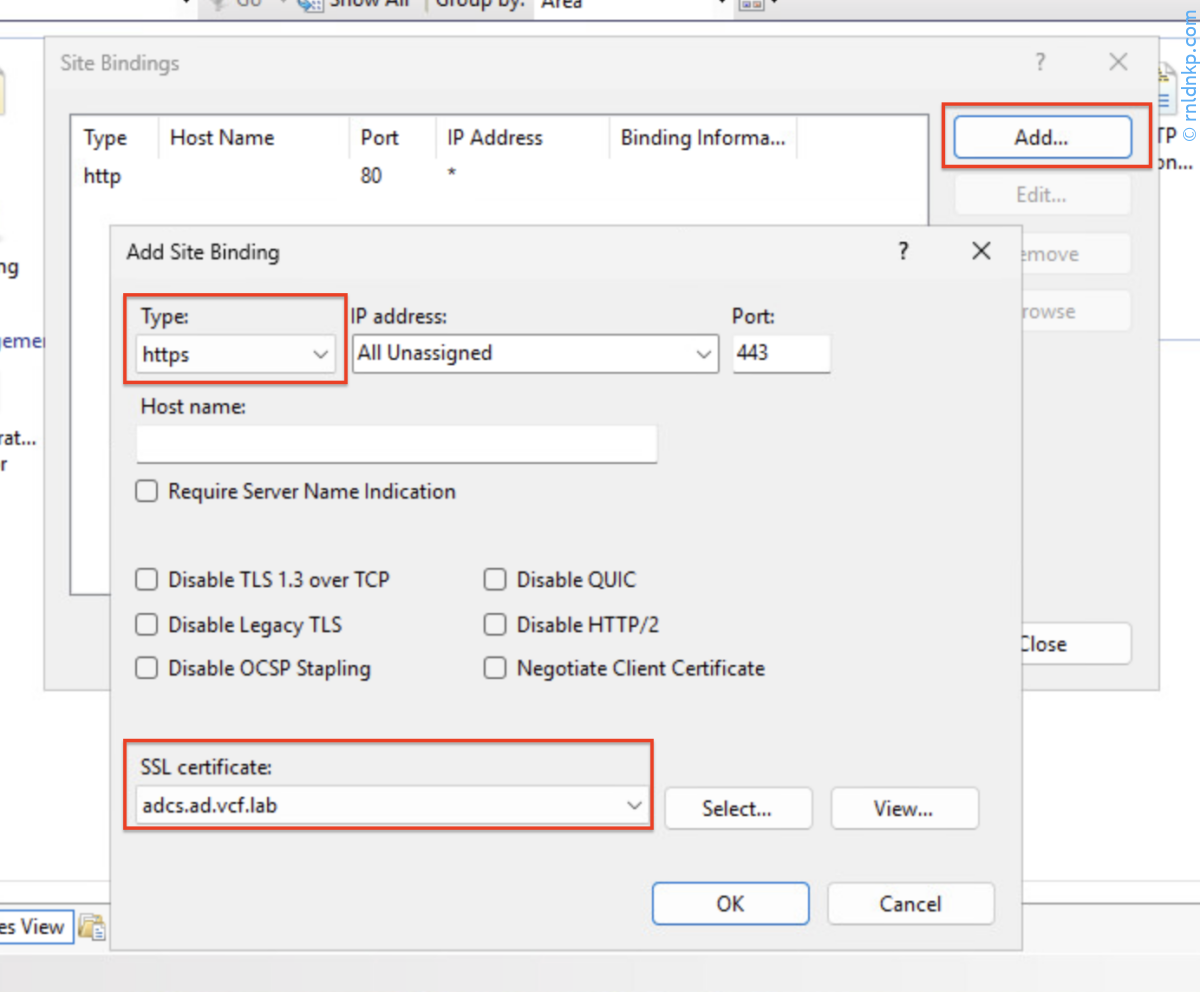Click inside the Host name text field

(x=396, y=444)
